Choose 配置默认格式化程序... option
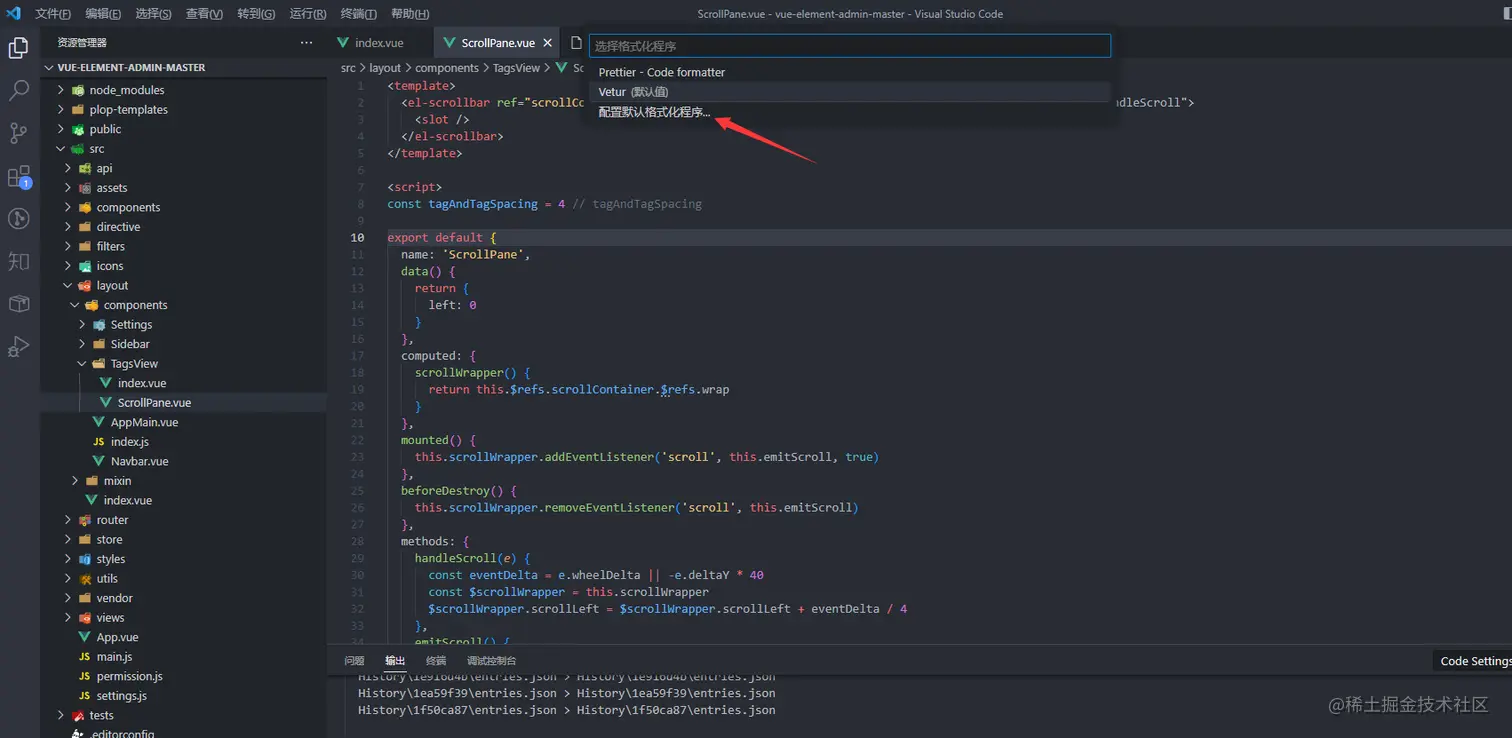Viewport: 1512px width, 738px height. [x=850, y=112]
